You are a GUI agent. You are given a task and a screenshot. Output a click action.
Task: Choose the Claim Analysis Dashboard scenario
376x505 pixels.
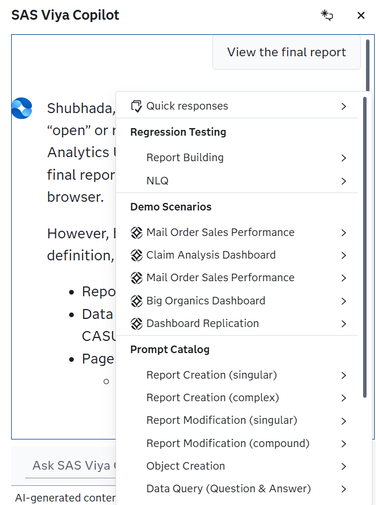coord(237,255)
